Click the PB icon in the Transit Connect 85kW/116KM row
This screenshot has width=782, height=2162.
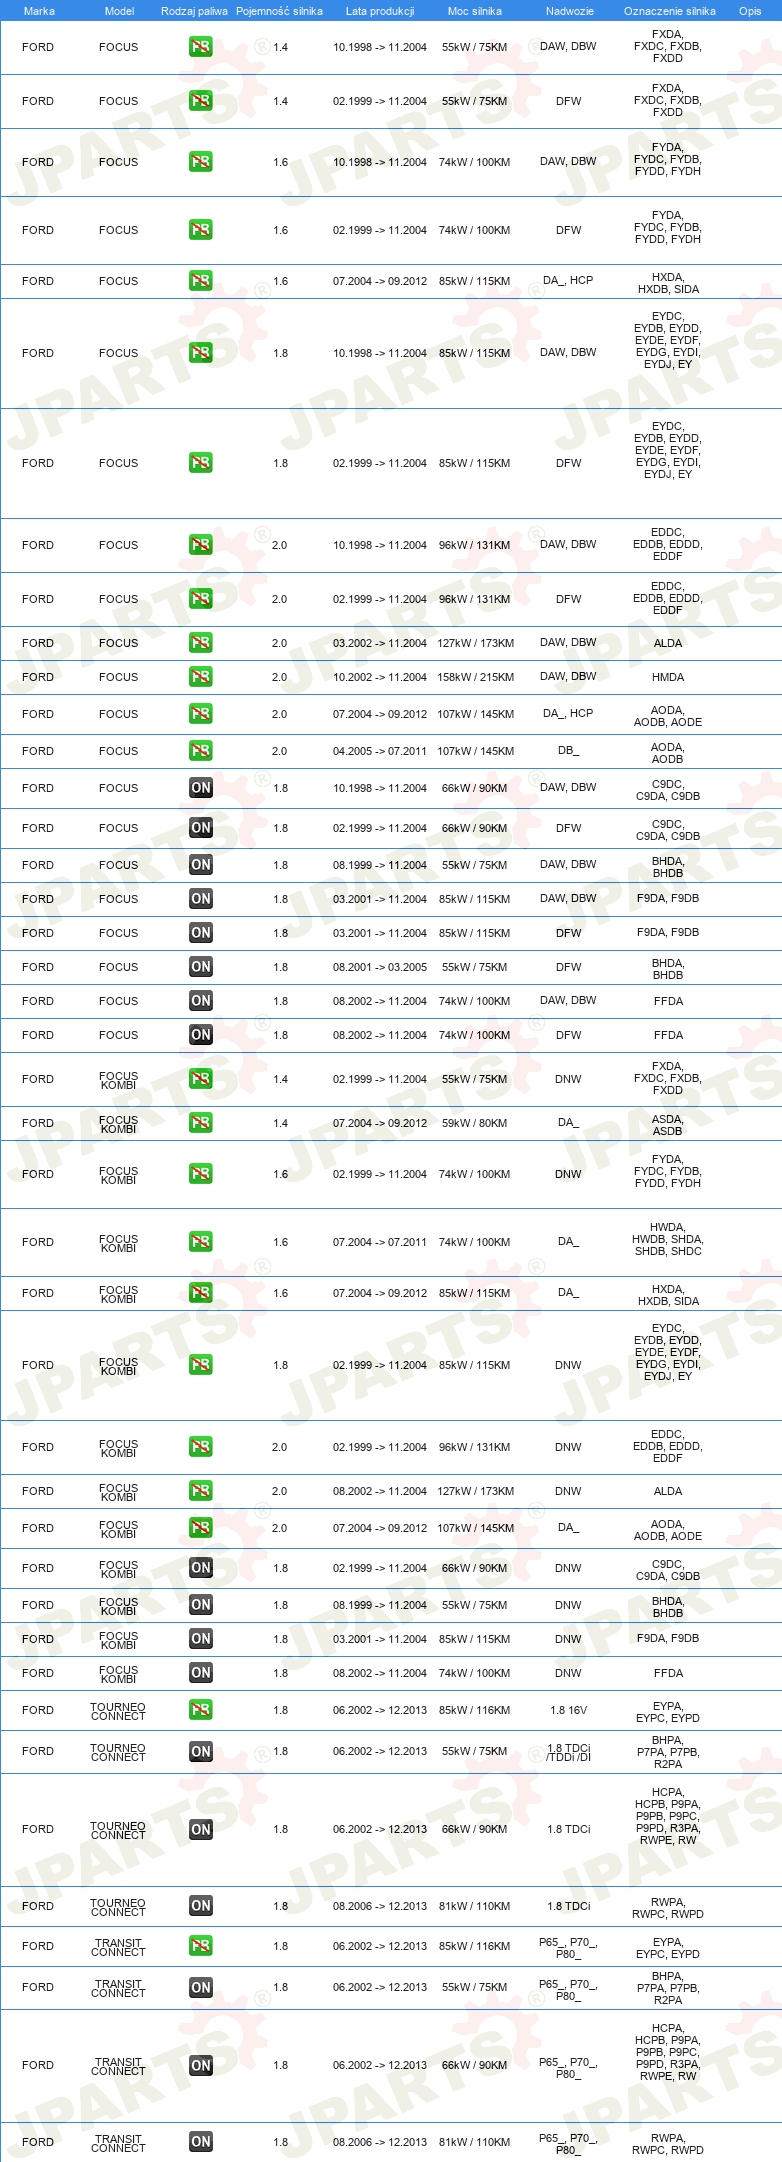201,1946
